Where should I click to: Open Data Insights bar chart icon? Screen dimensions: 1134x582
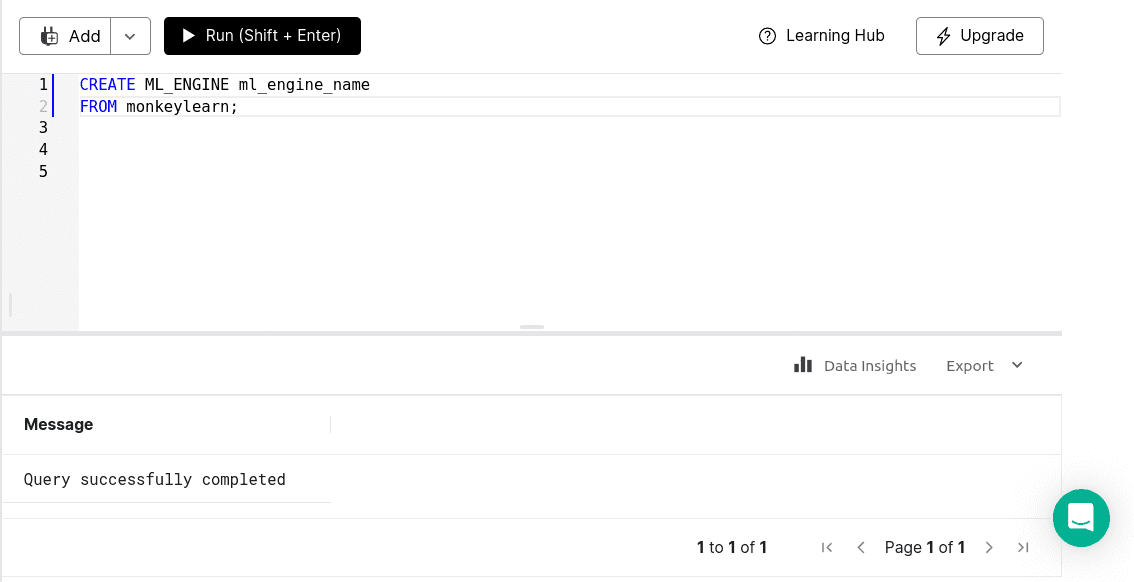coord(803,364)
